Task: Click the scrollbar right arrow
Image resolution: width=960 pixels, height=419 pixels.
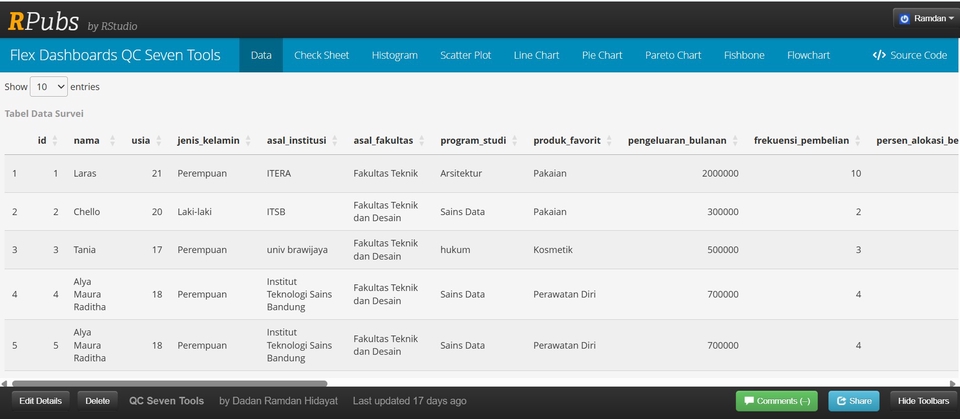Action: 953,383
